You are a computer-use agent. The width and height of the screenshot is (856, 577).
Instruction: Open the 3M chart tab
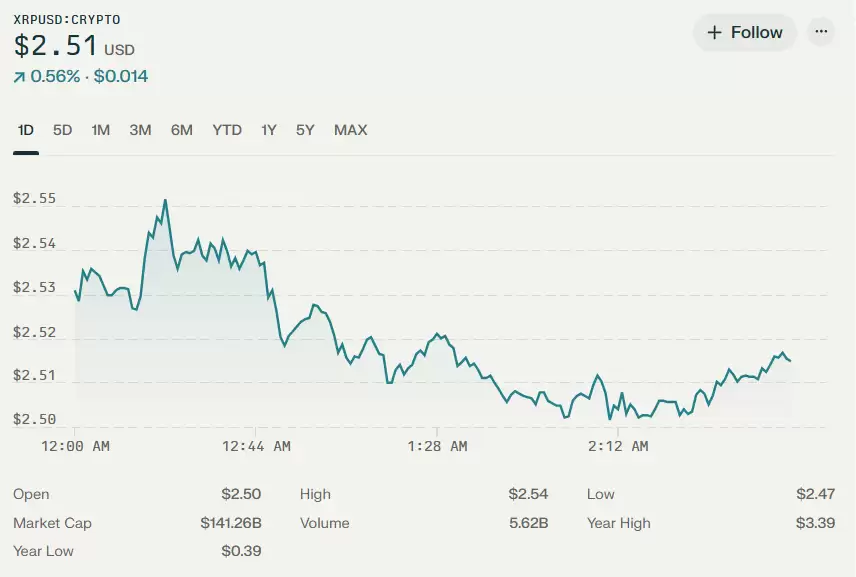pyautogui.click(x=140, y=130)
